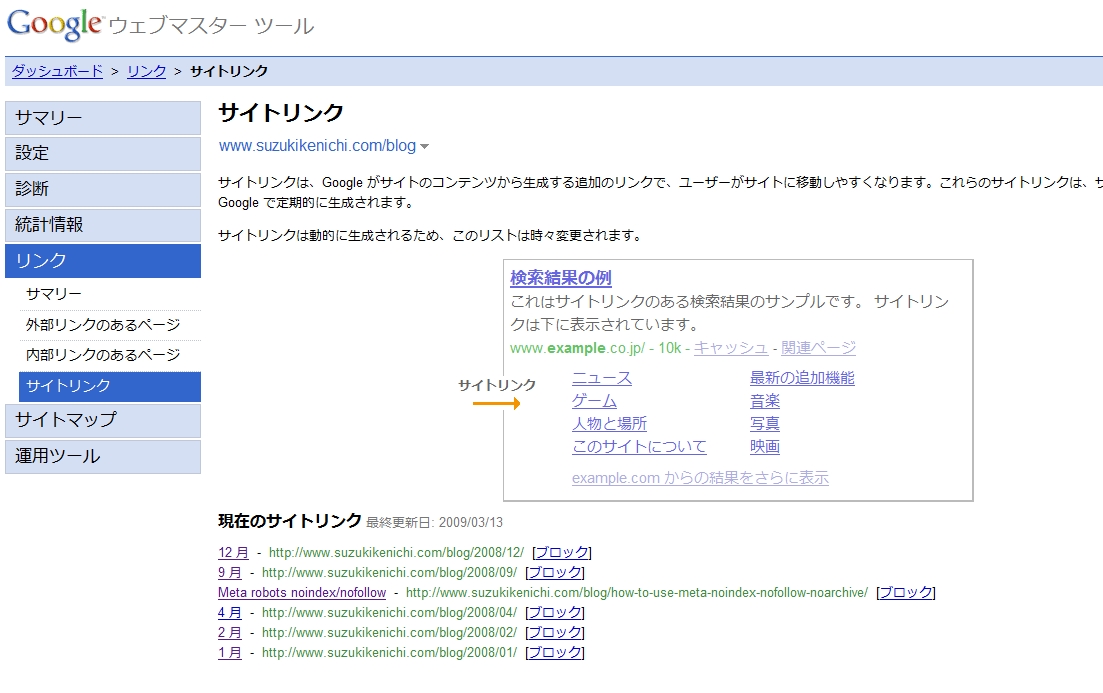This screenshot has height=693, width=1103.
Task: Open the 設定 sidebar section
Action: tap(103, 153)
